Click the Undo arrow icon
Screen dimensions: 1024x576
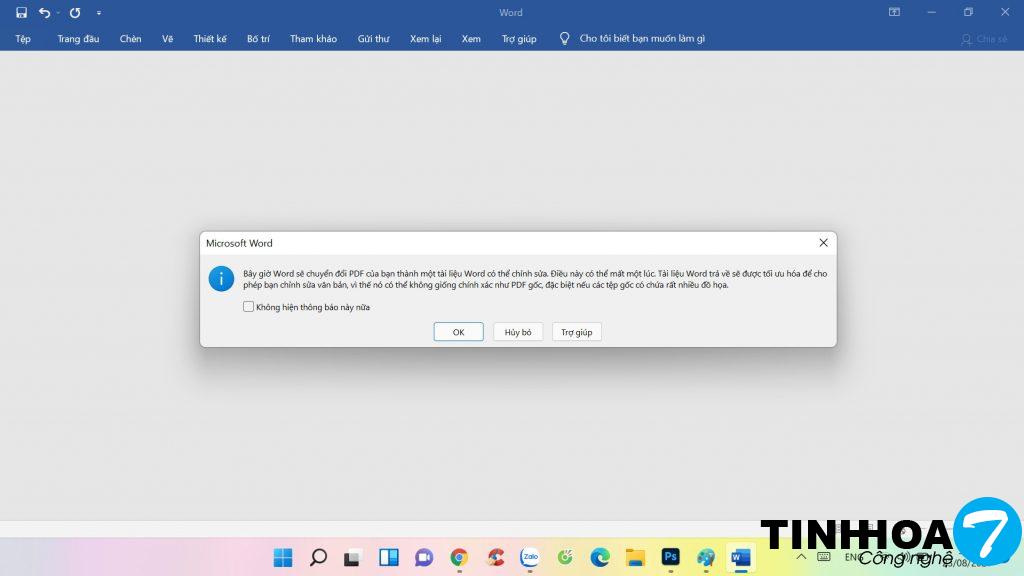click(44, 13)
